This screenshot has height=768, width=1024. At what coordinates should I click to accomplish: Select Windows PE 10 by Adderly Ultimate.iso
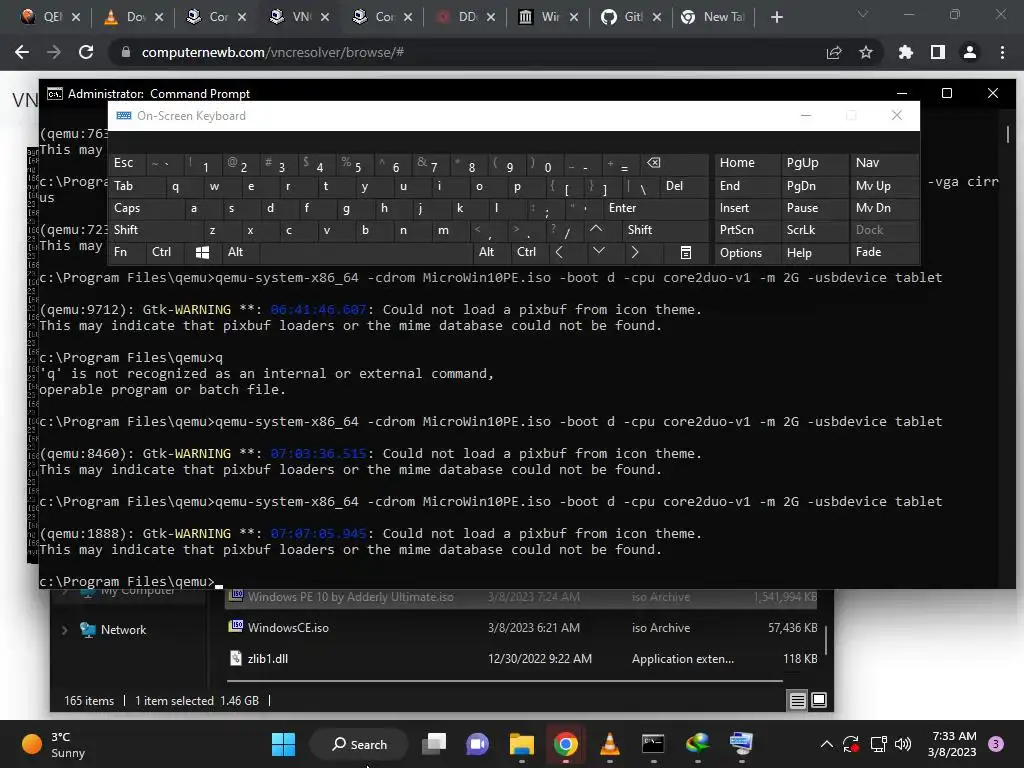[521, 597]
